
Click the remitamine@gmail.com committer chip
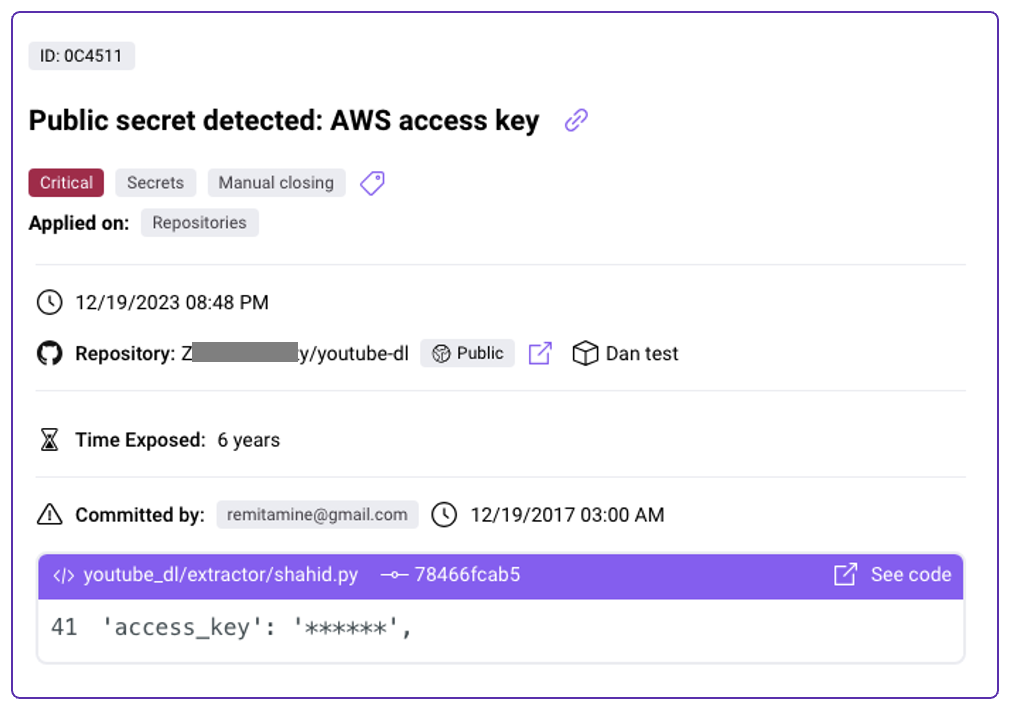(x=317, y=515)
